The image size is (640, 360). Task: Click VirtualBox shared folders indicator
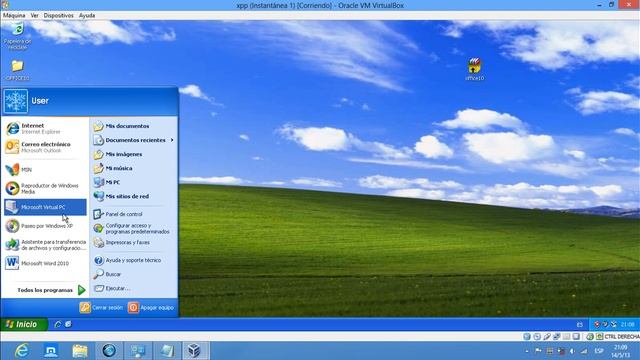click(566, 336)
